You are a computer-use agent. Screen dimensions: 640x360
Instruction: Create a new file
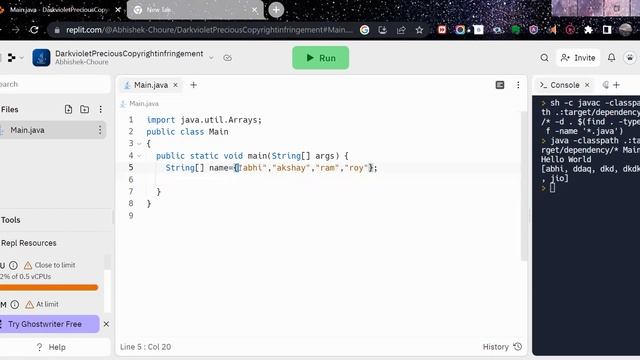click(68, 109)
